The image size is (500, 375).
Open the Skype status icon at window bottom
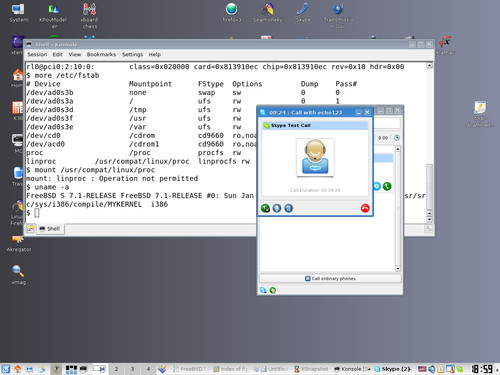point(273,290)
